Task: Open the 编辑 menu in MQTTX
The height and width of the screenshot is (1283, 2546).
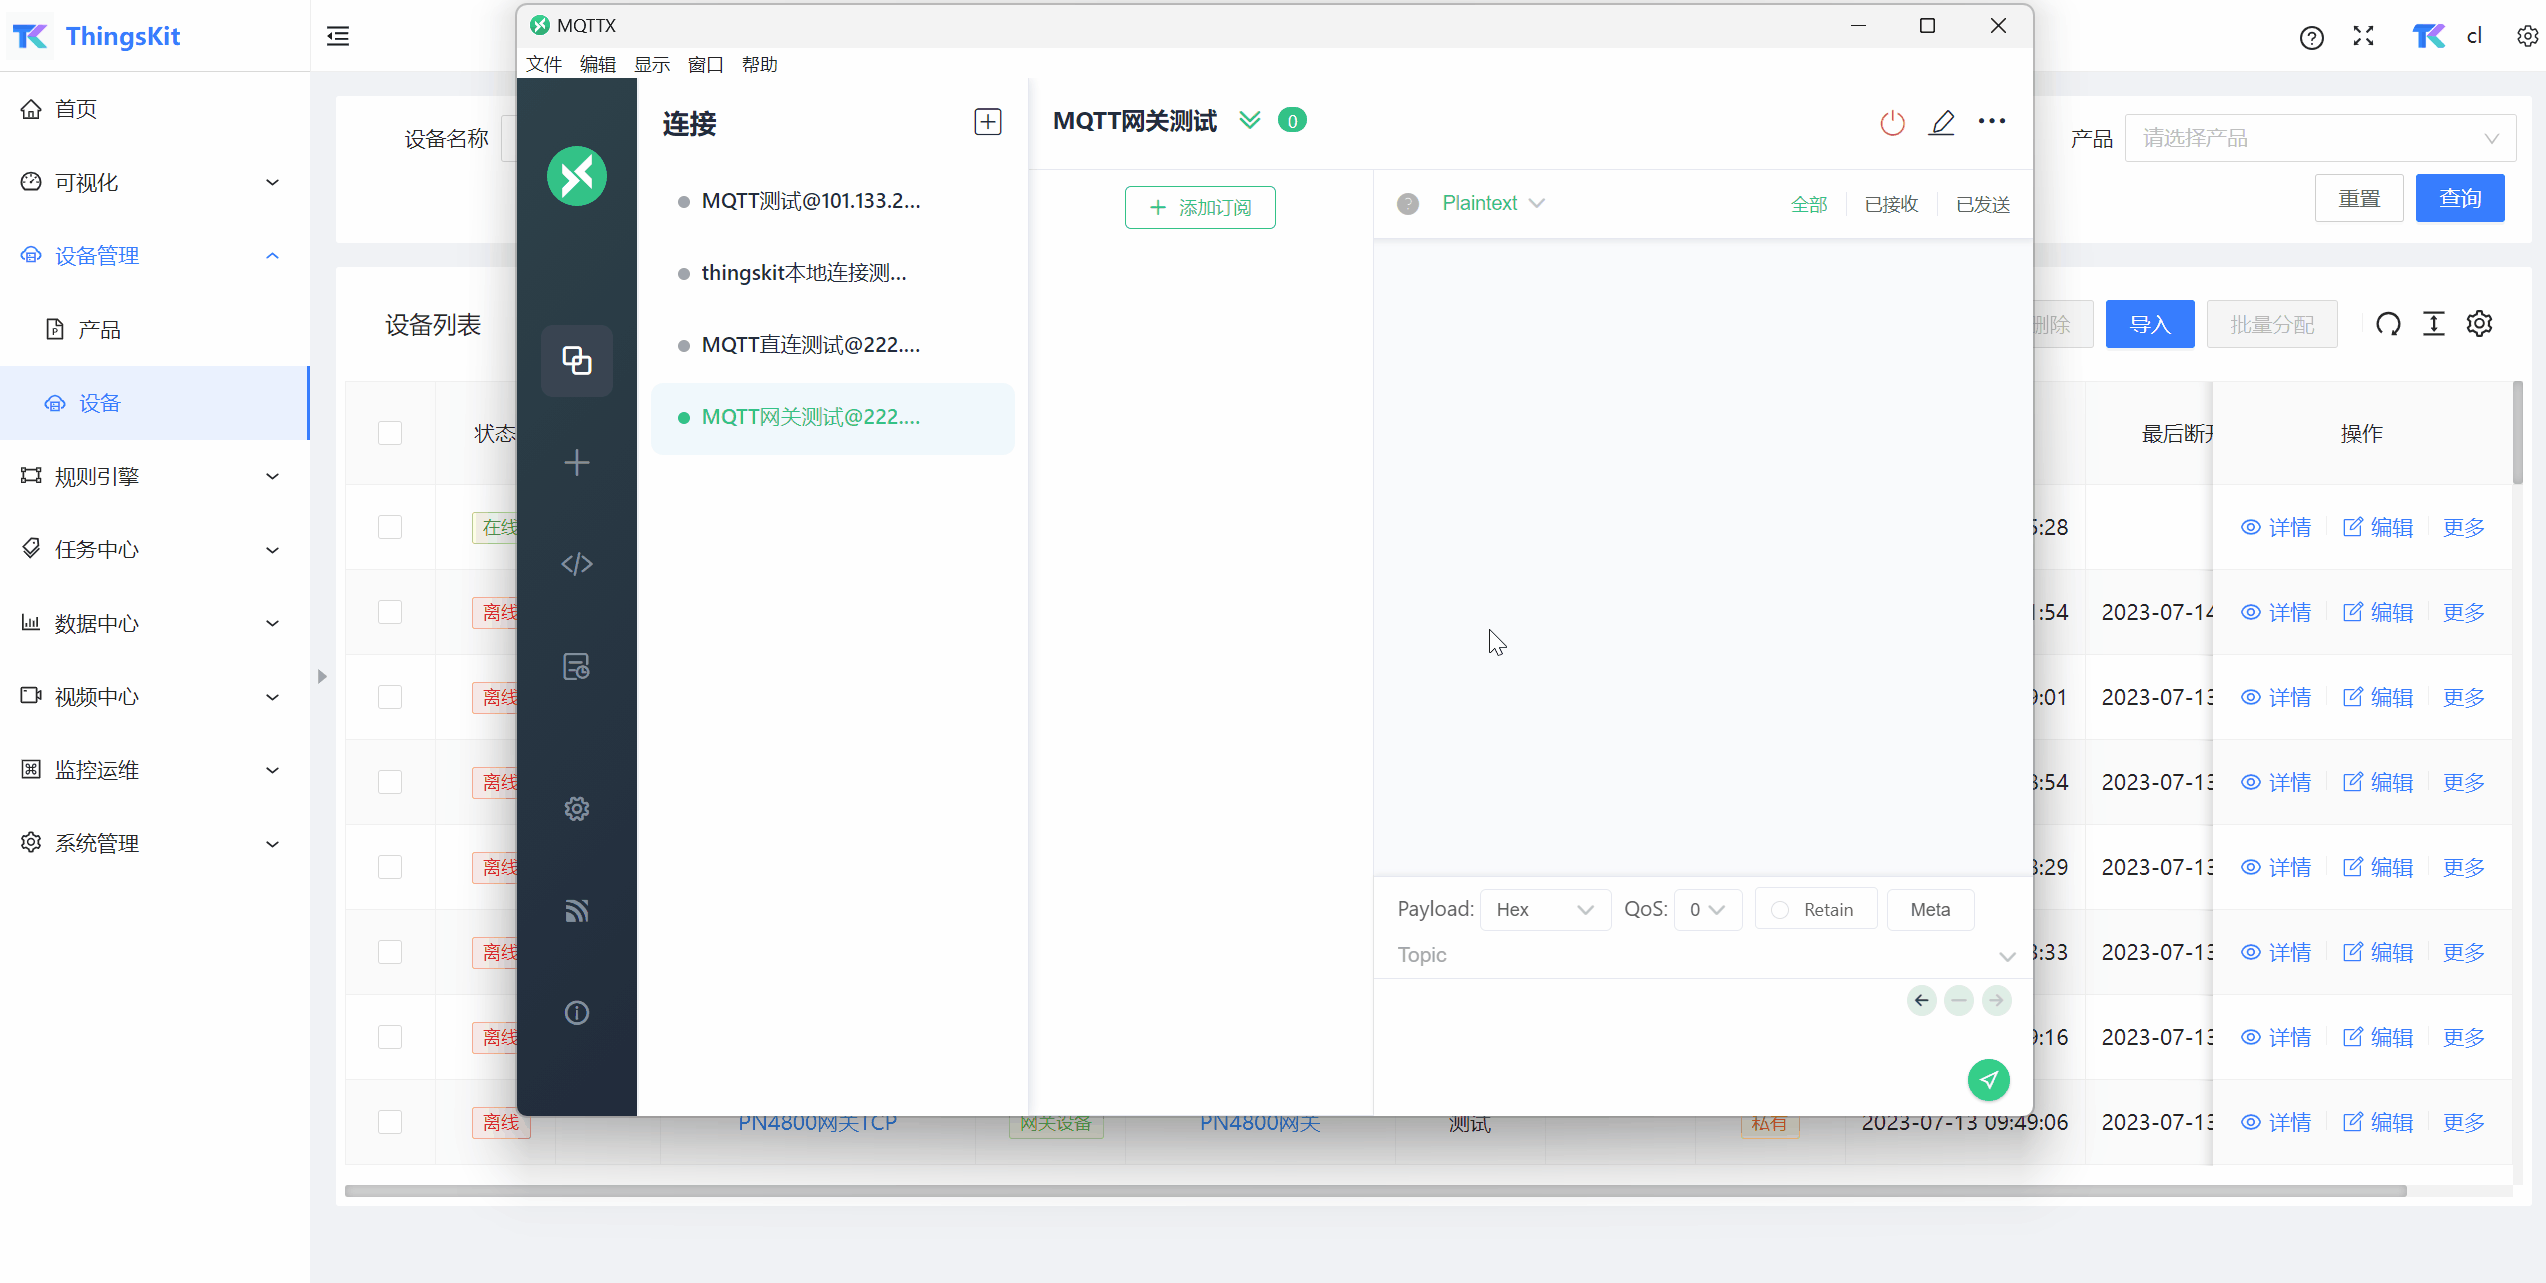Action: [x=598, y=64]
